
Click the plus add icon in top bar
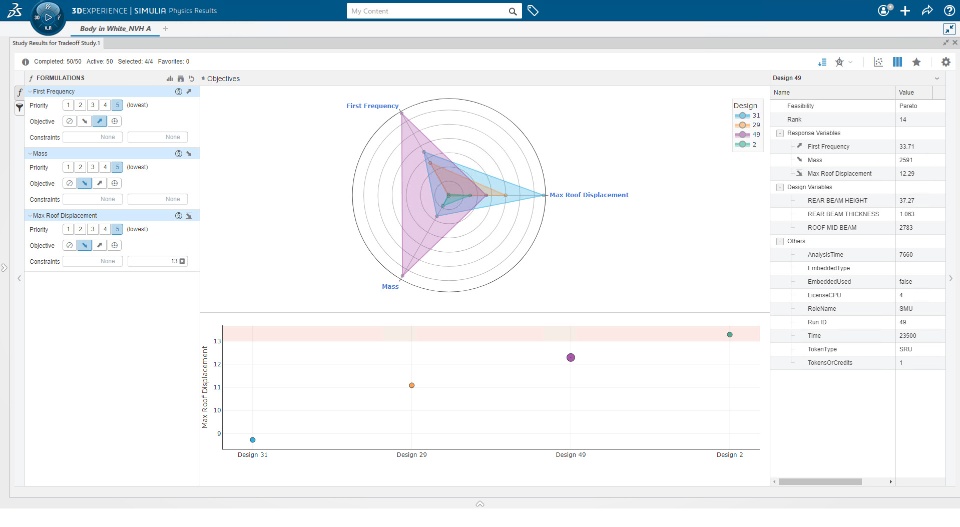coord(905,10)
